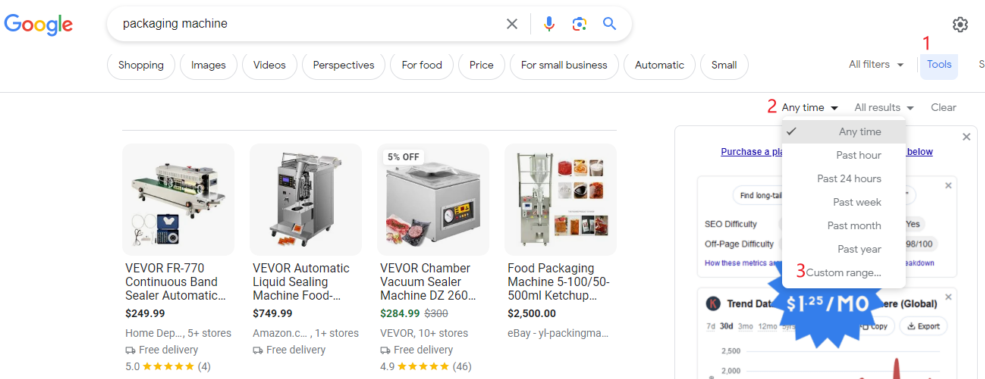
Task: Clear the search box with X icon
Action: point(512,24)
